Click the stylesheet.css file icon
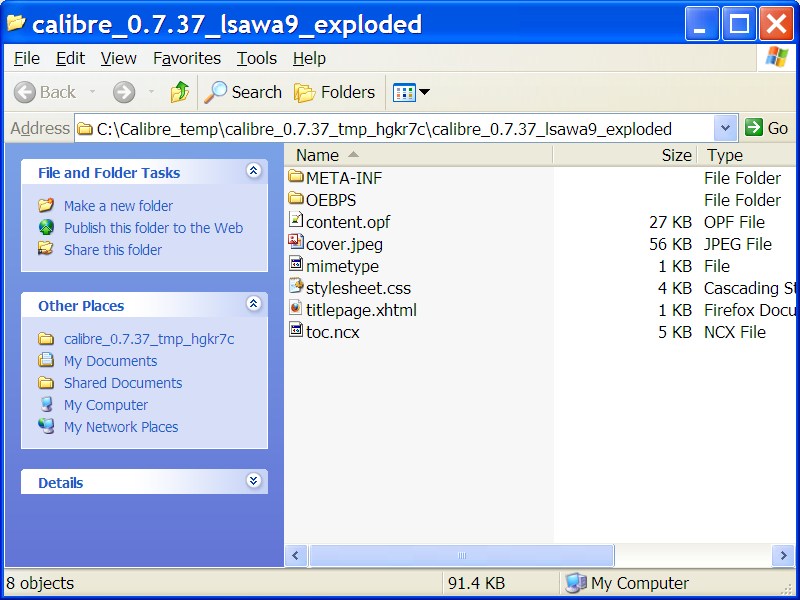Image resolution: width=800 pixels, height=600 pixels. [x=296, y=286]
